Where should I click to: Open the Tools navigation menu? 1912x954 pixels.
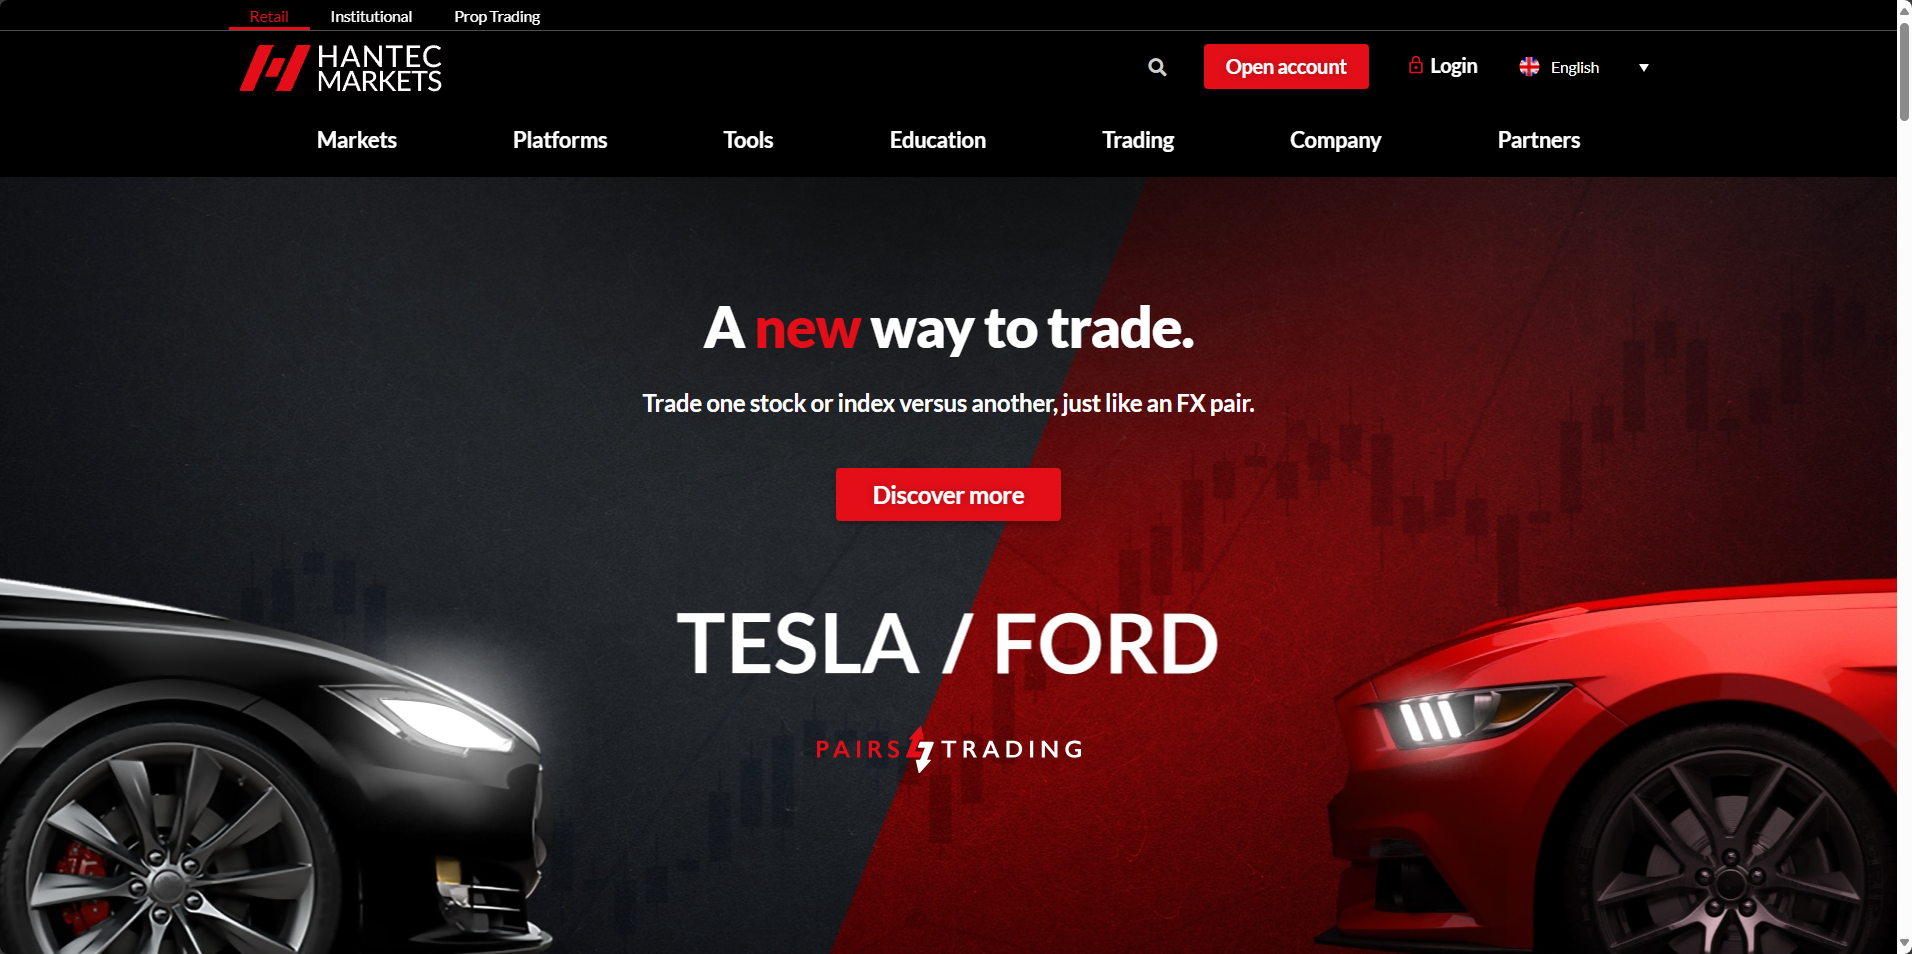point(748,140)
